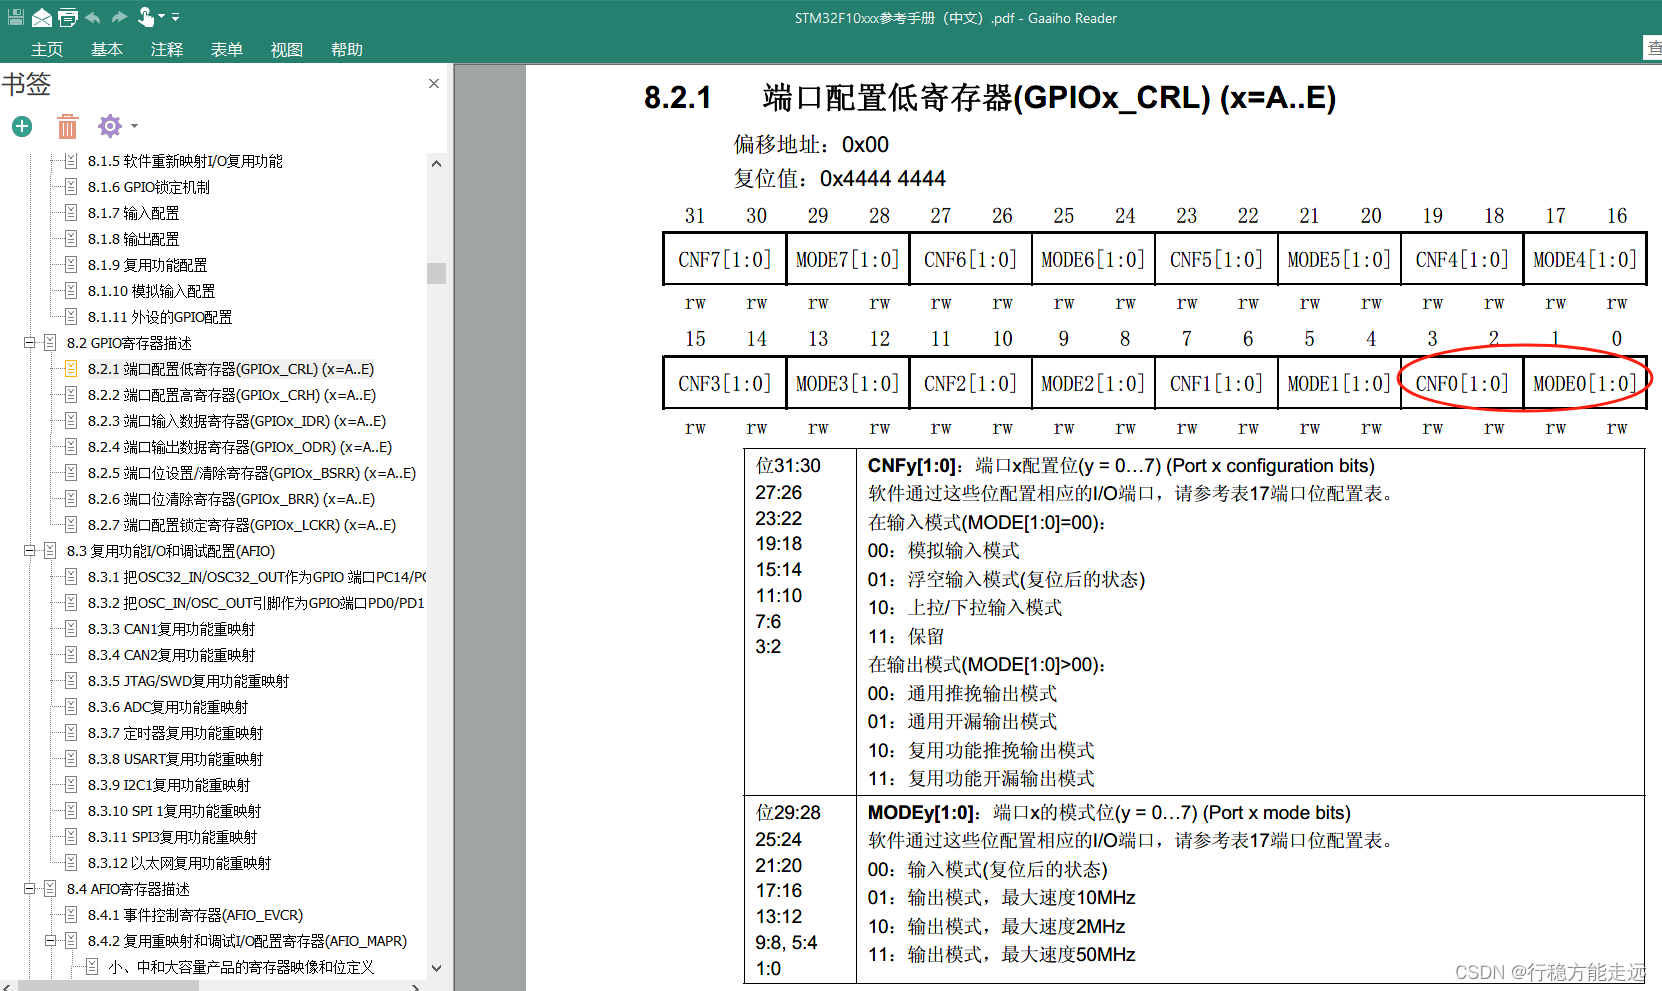Go to 8.2.7 端口配置锁定寄存器 GPIOx_LCKR
The image size is (1662, 991).
[242, 525]
